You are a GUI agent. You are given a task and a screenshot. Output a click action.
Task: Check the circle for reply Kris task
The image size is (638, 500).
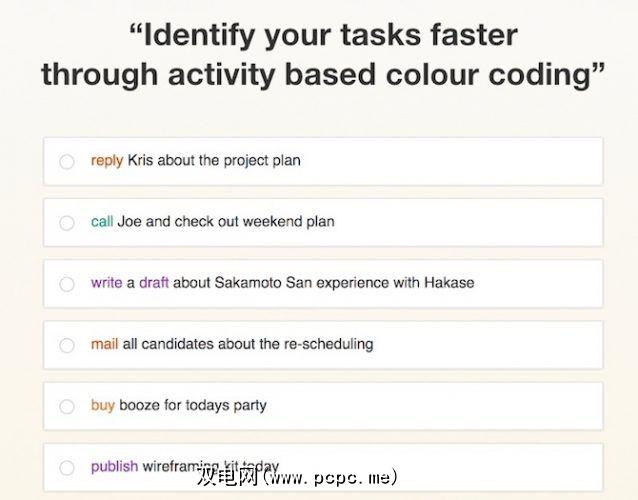(x=67, y=162)
